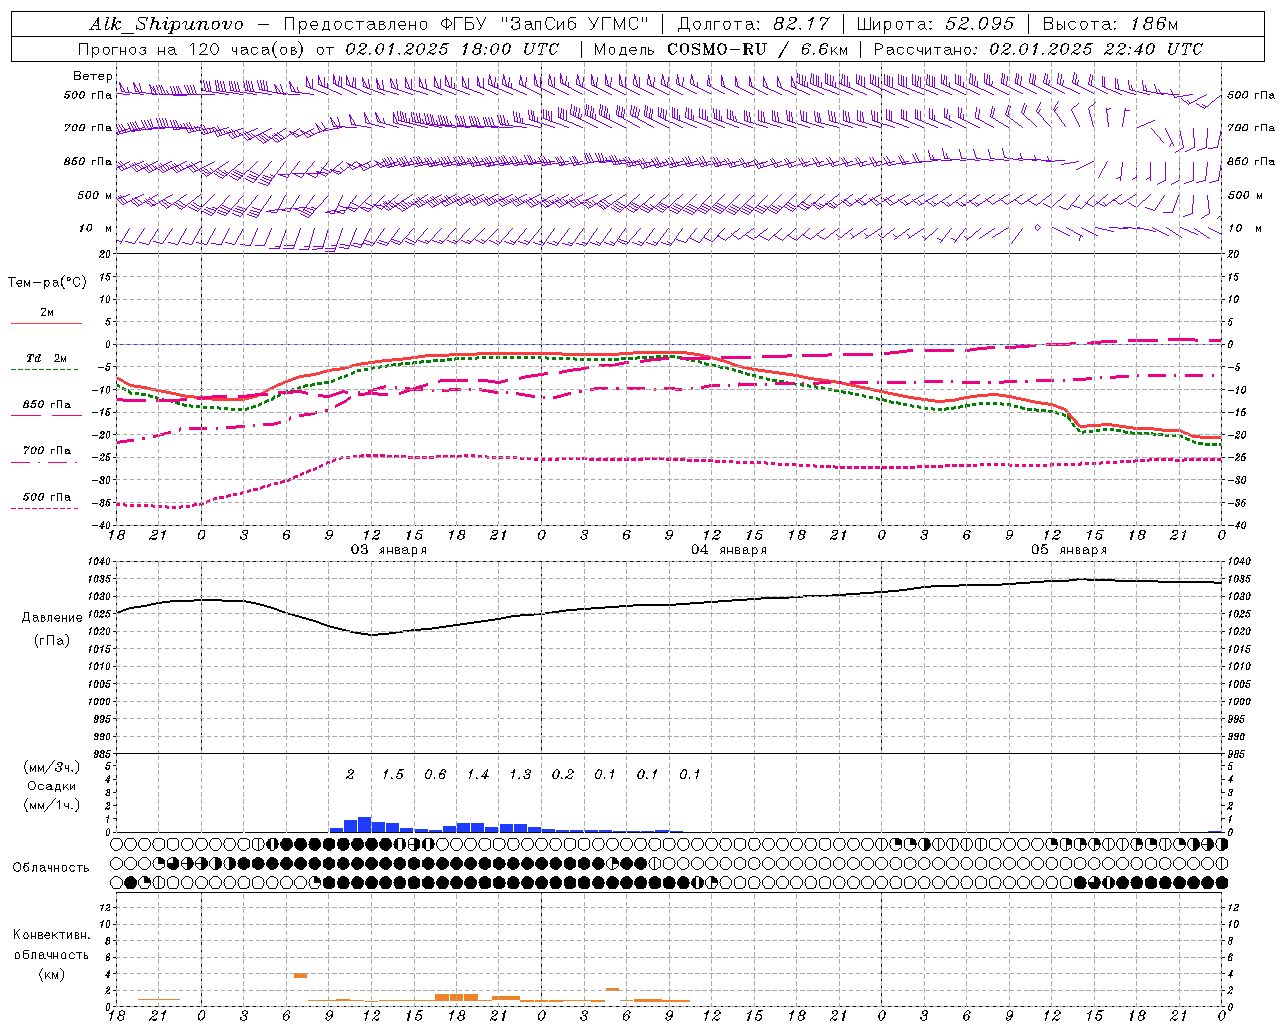Click the Конвективн. convective cloud label
1280x1024 pixels.
[51, 936]
